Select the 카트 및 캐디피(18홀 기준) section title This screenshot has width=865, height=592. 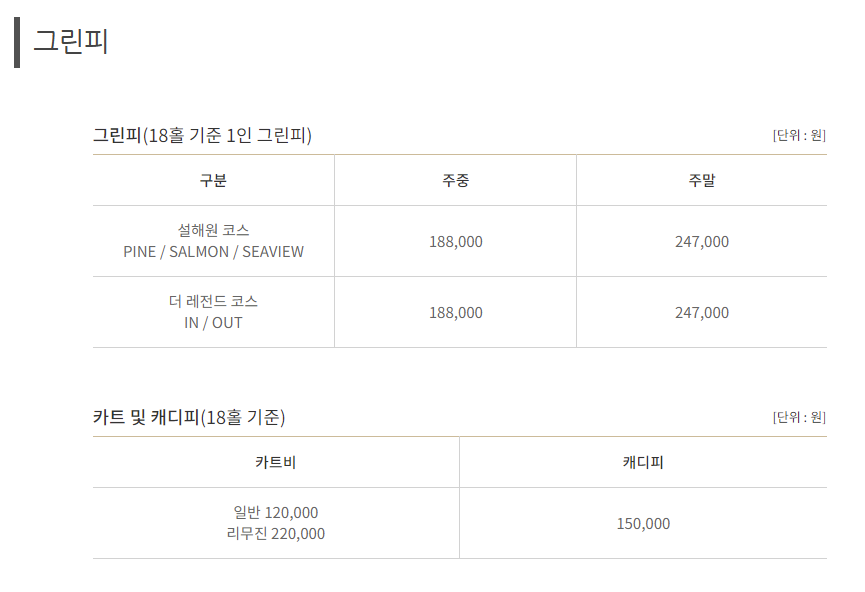coord(189,417)
